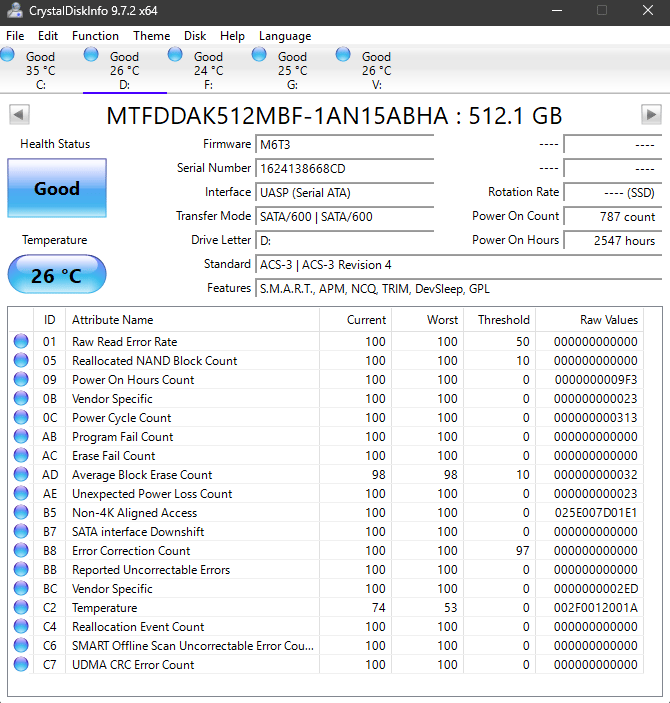
Task: Click the Worst column header
Action: point(428,320)
